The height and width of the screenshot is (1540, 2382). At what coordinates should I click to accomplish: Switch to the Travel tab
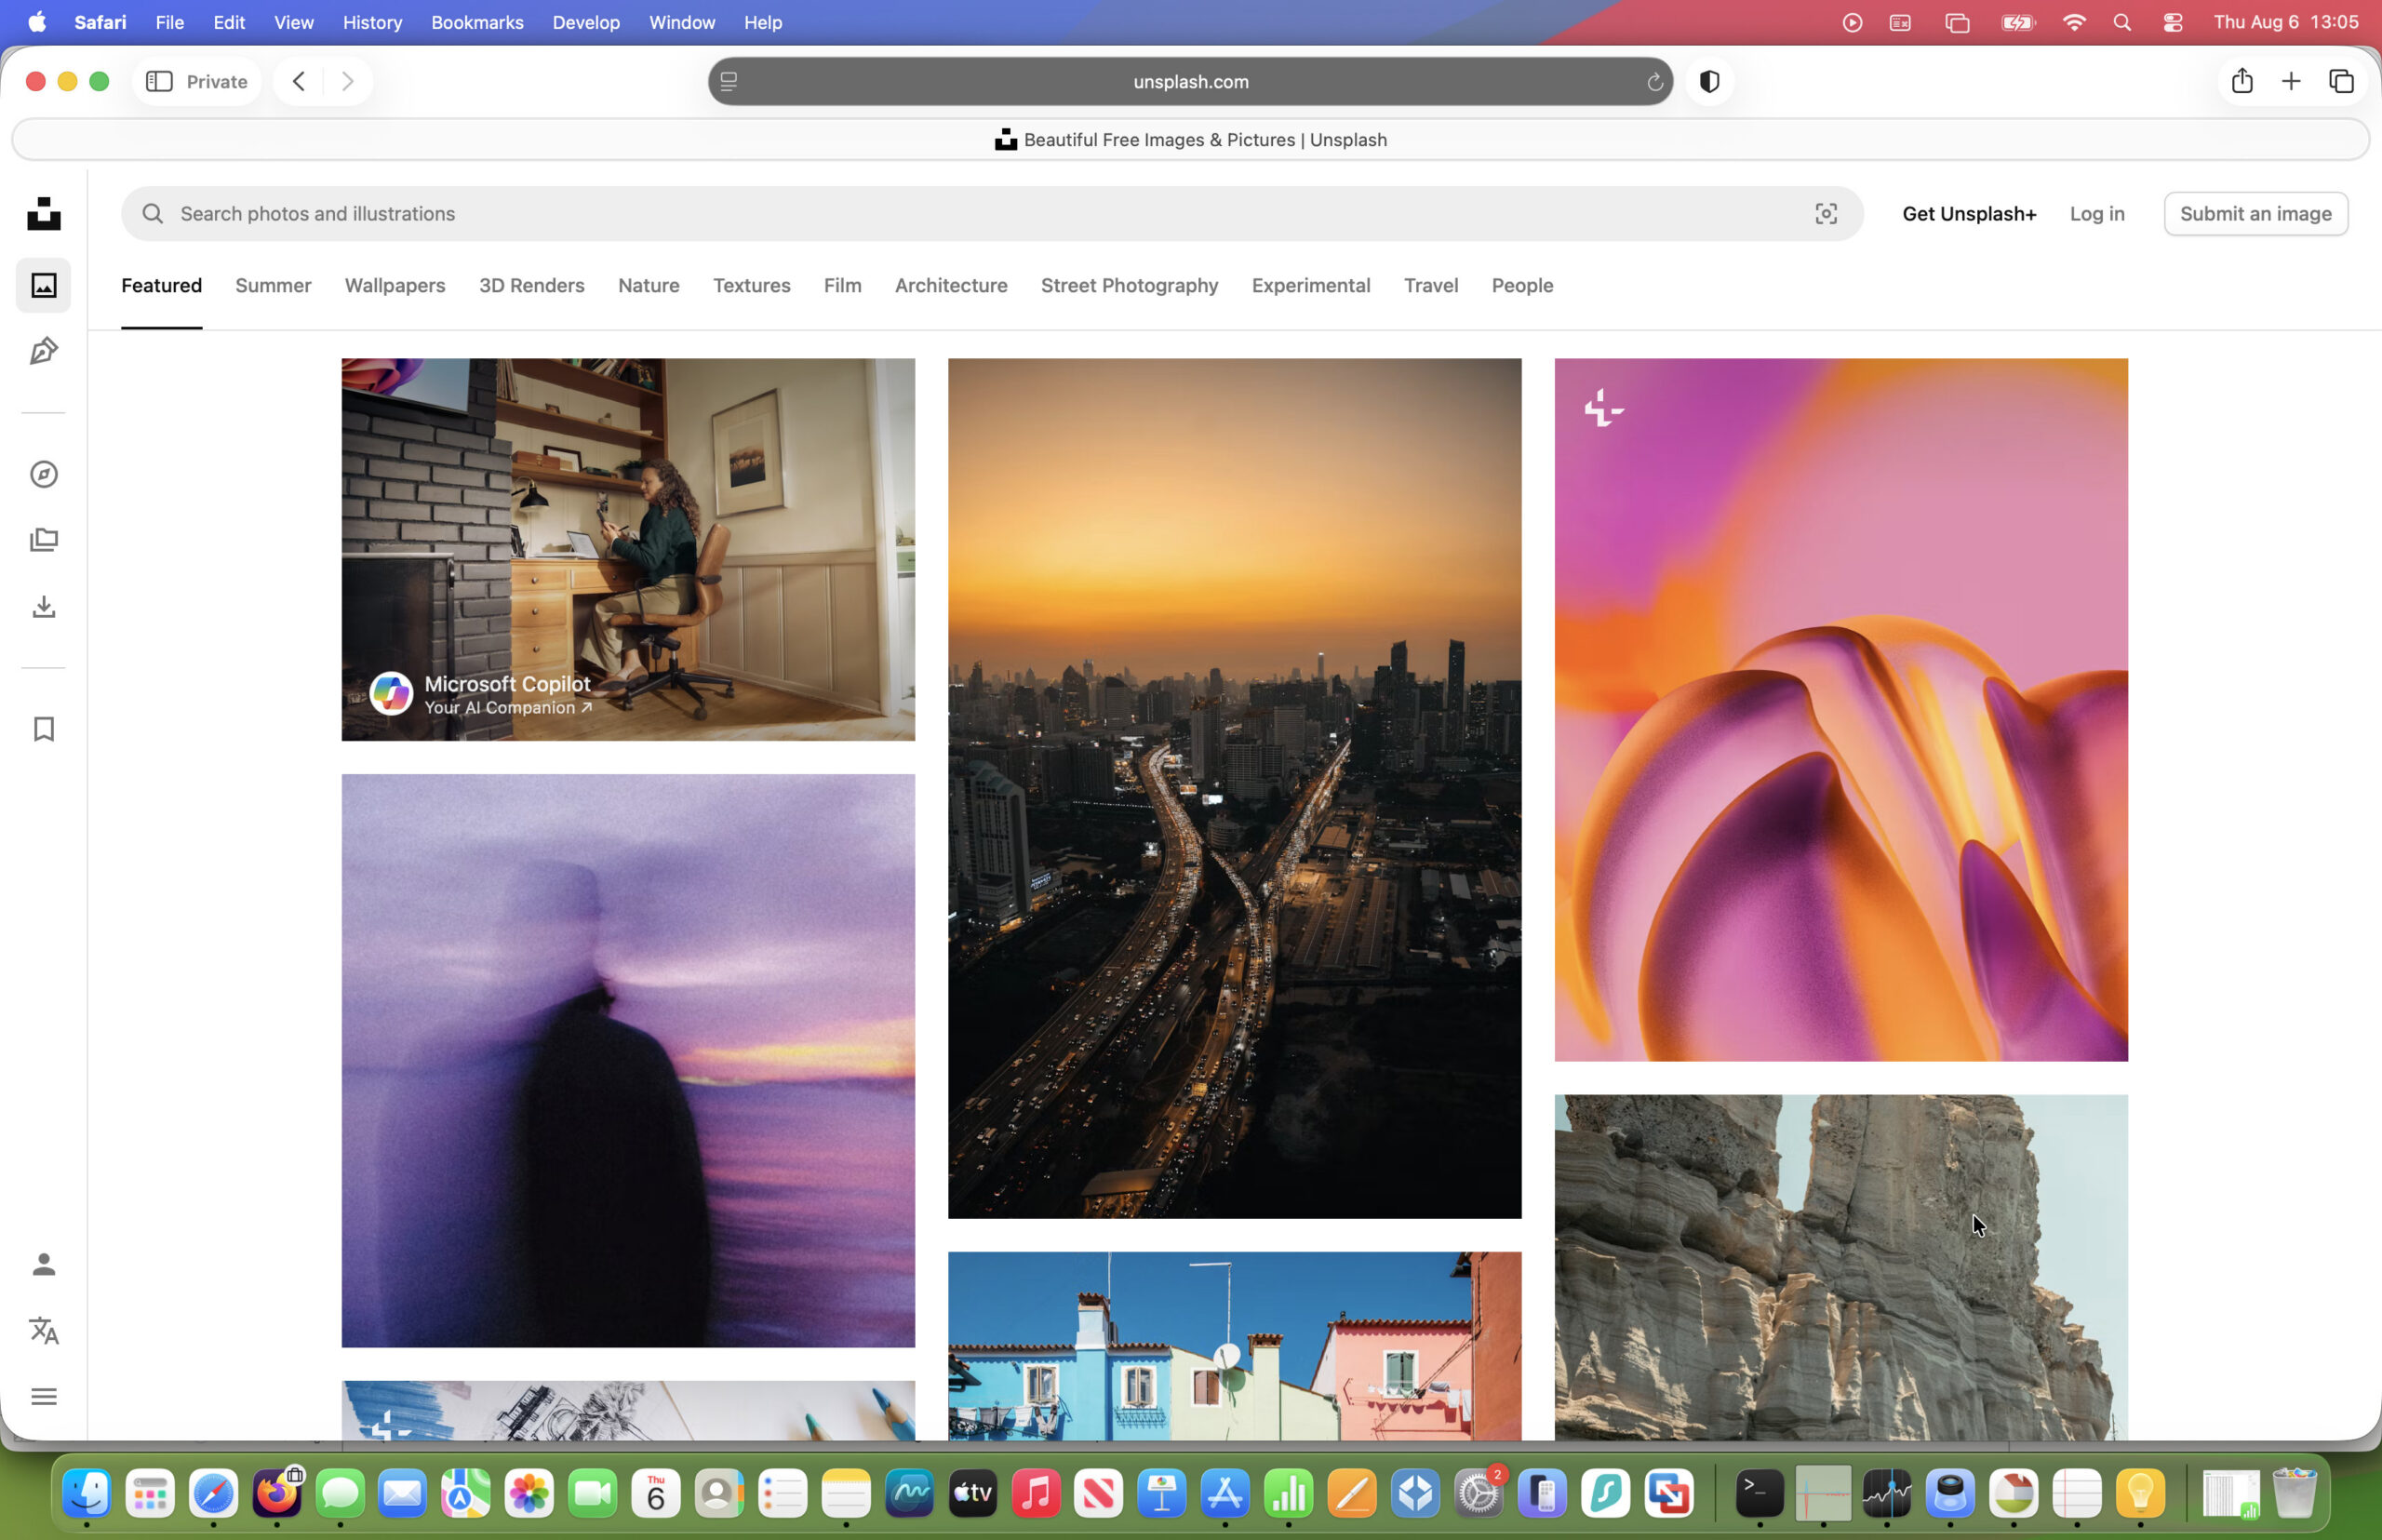point(1430,285)
